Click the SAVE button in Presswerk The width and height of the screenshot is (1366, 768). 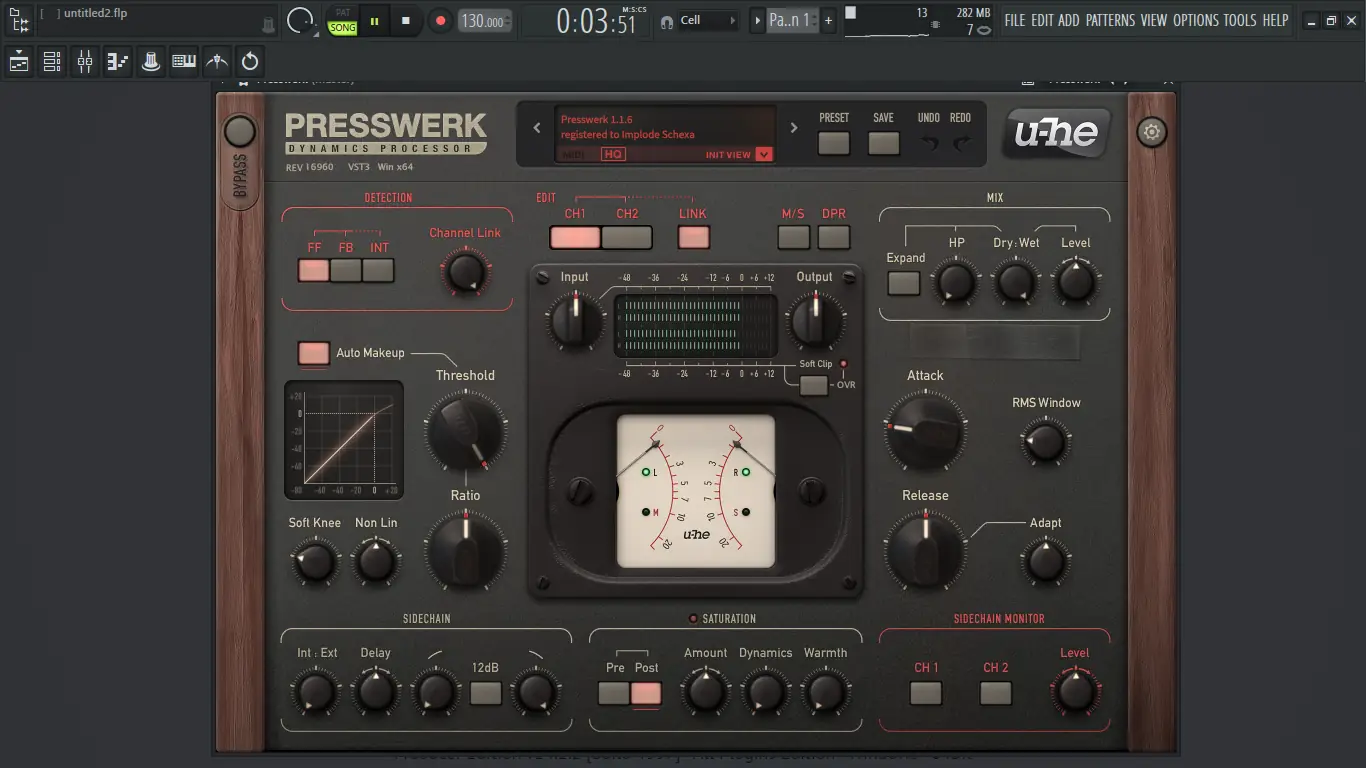click(x=883, y=143)
